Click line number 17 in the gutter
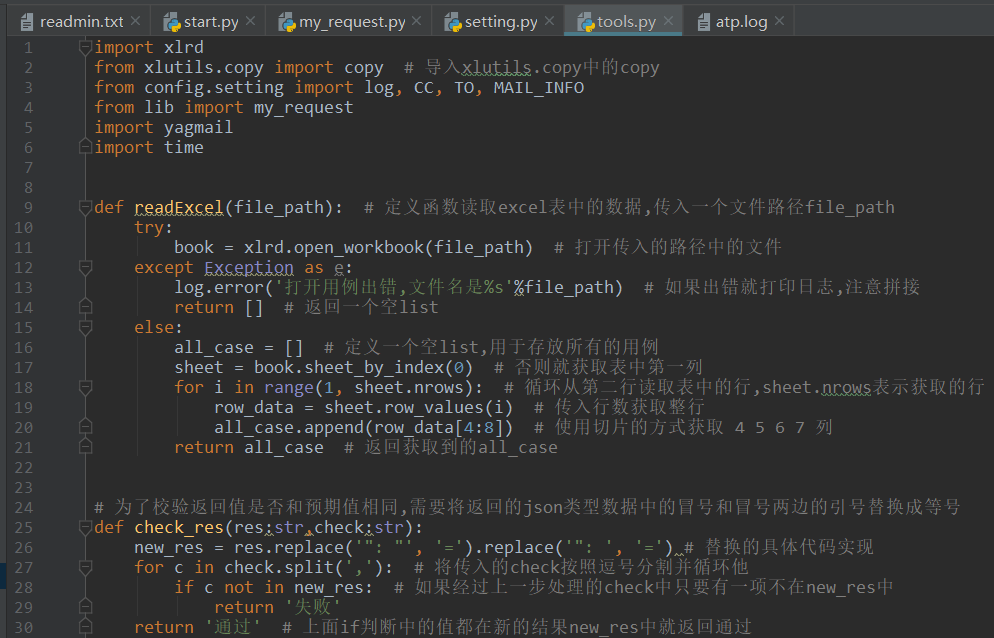This screenshot has width=994, height=638. 23,368
